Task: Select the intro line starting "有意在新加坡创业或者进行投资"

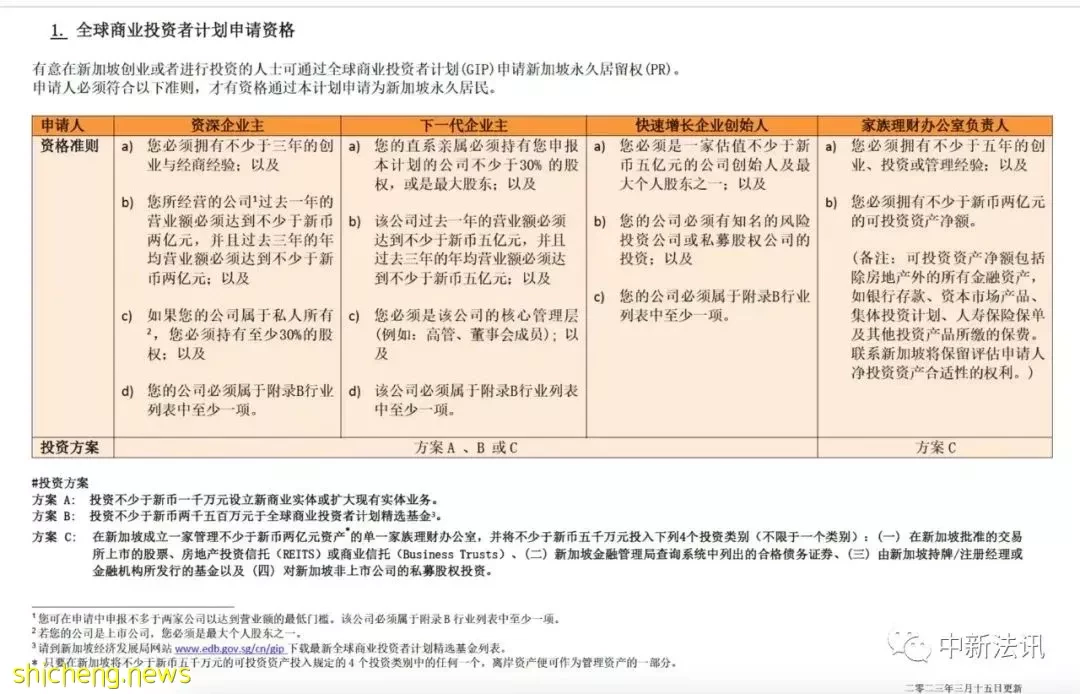Action: pyautogui.click(x=357, y=70)
